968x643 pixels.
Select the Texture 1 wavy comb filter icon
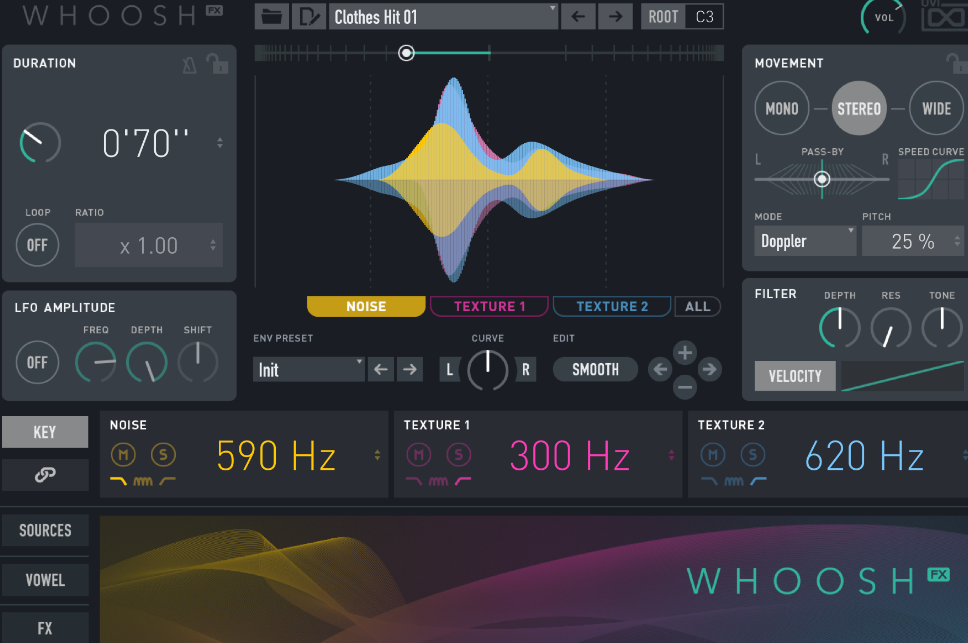pyautogui.click(x=438, y=481)
